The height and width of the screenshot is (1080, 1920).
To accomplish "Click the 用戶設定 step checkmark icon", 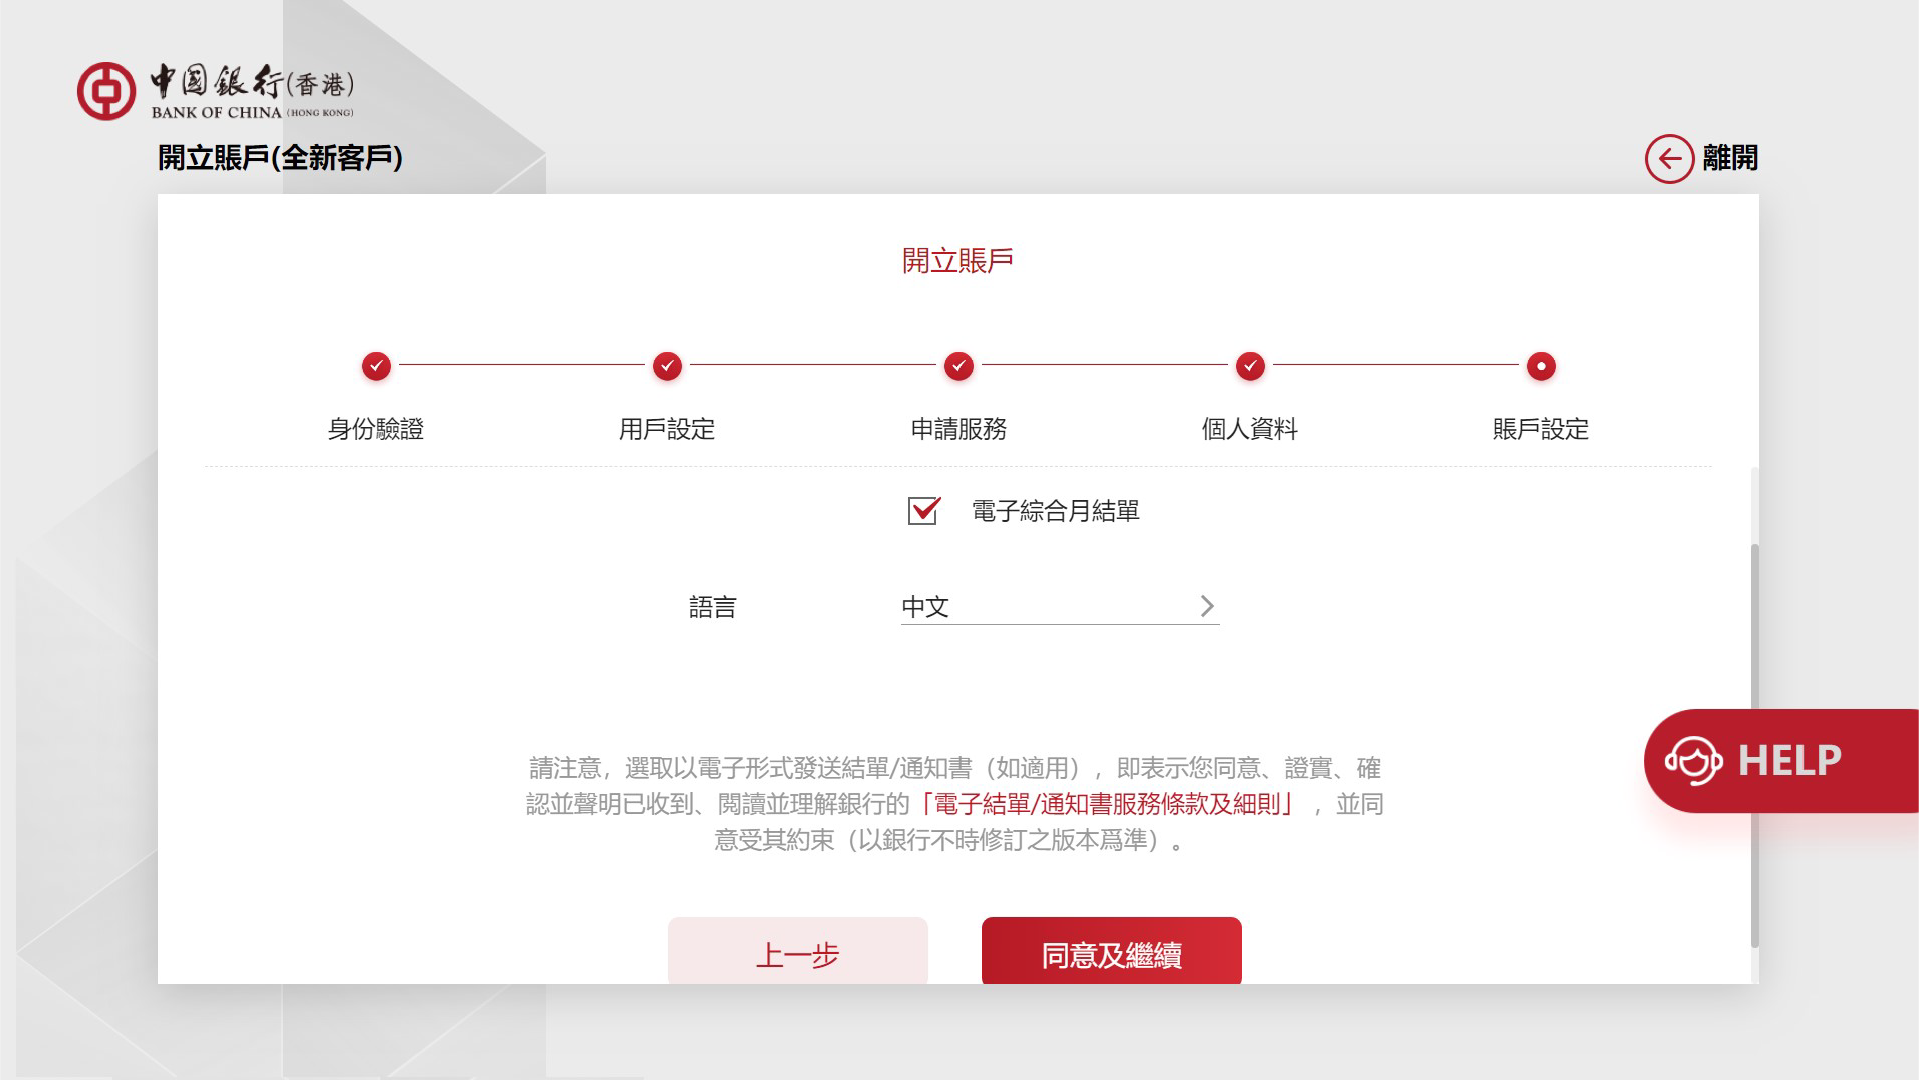I will click(x=667, y=366).
